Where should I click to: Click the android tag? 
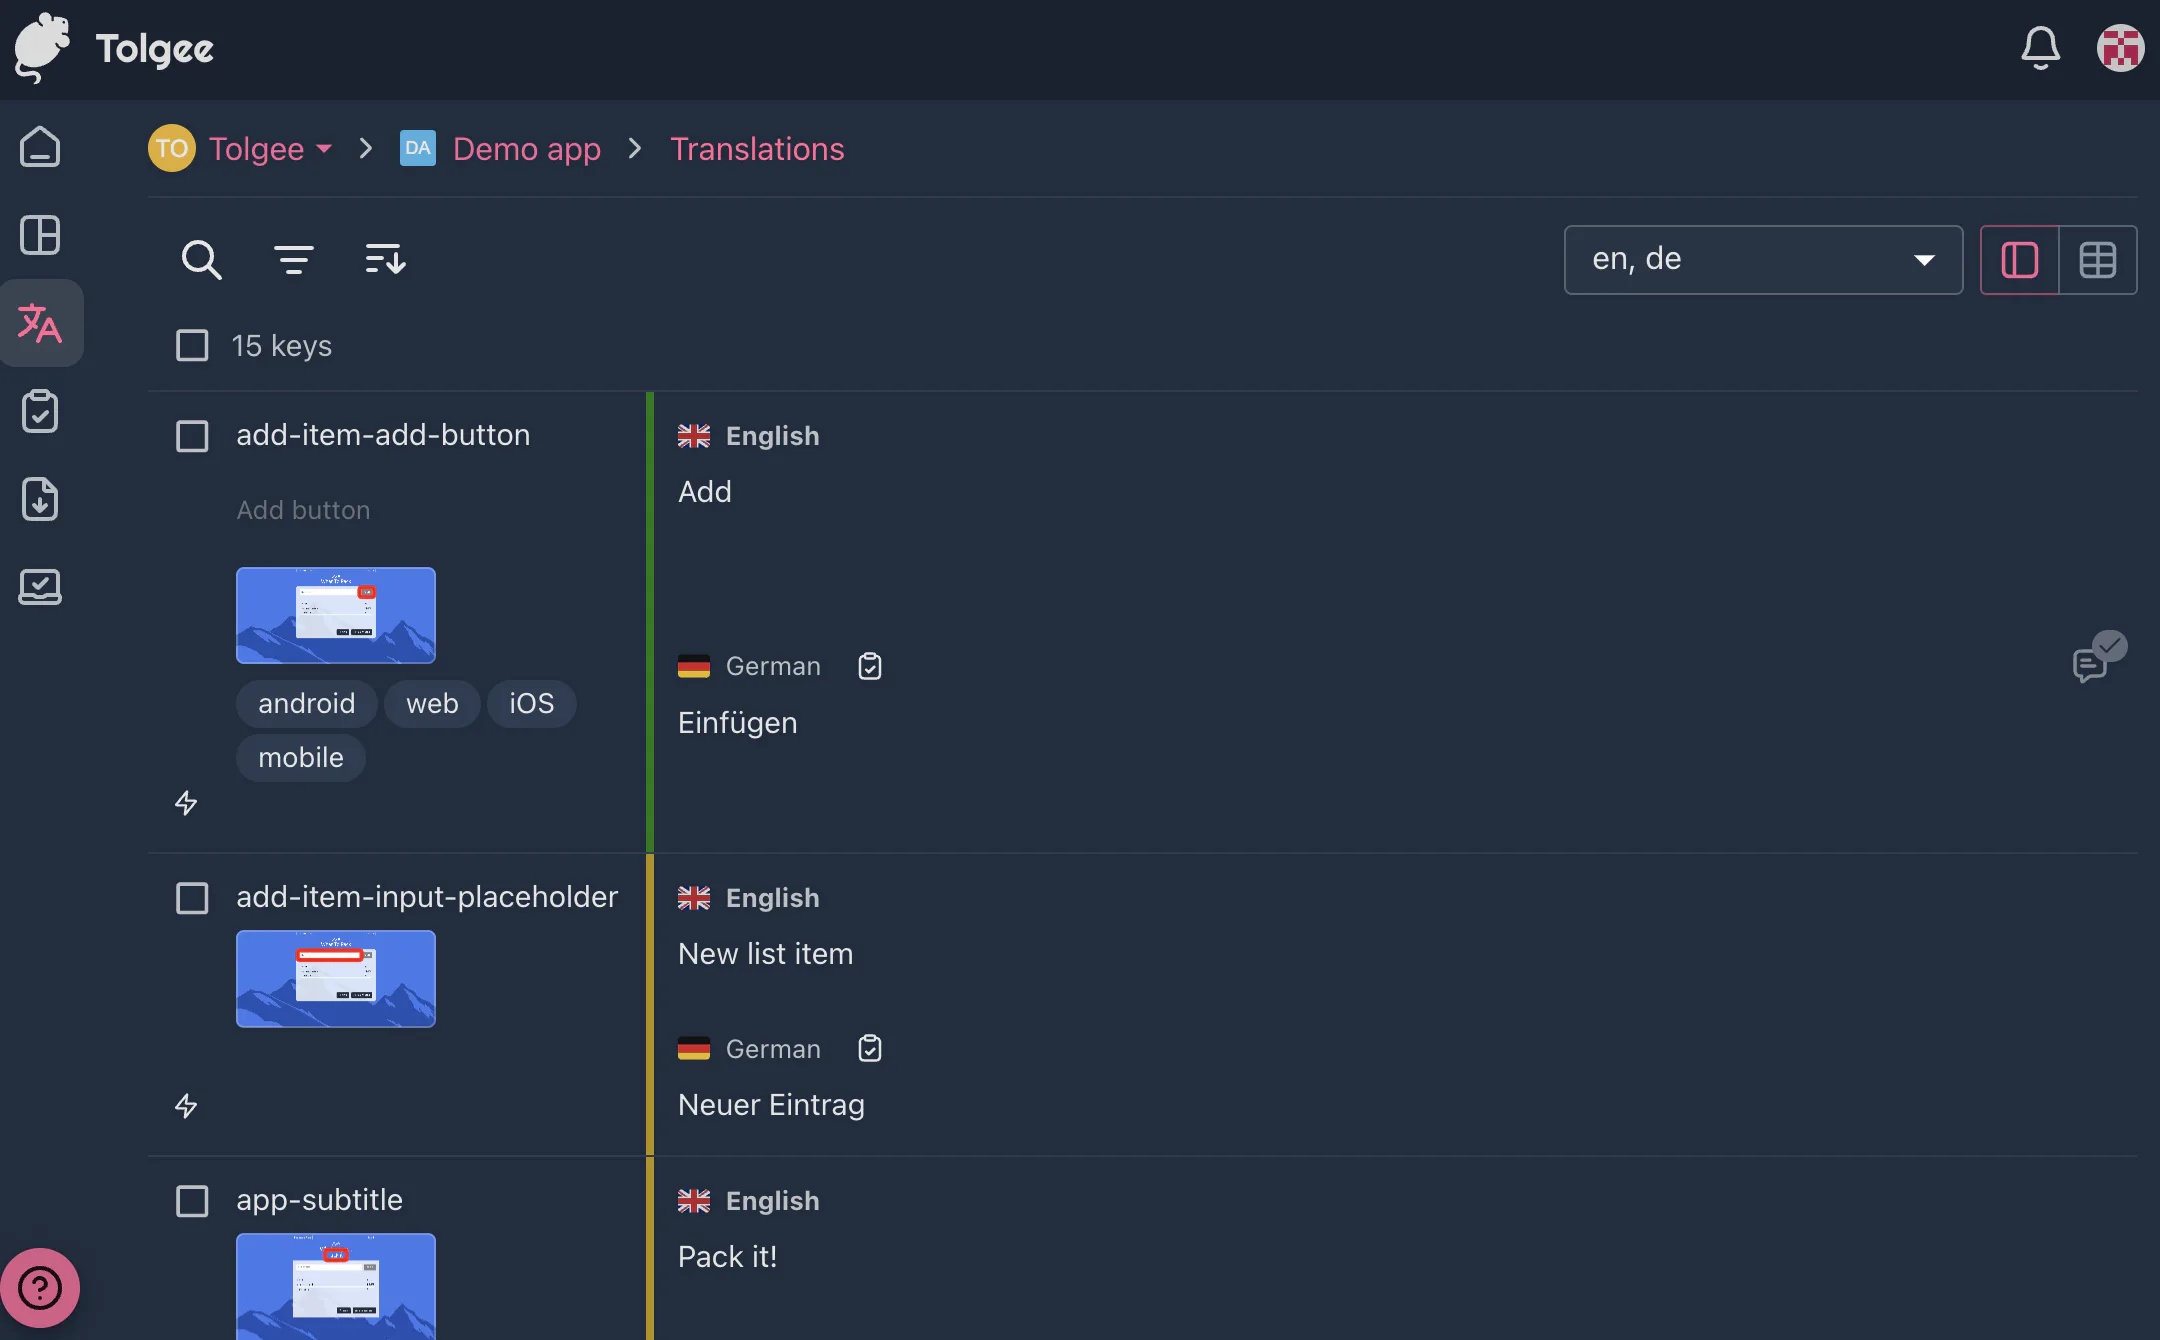pyautogui.click(x=306, y=704)
